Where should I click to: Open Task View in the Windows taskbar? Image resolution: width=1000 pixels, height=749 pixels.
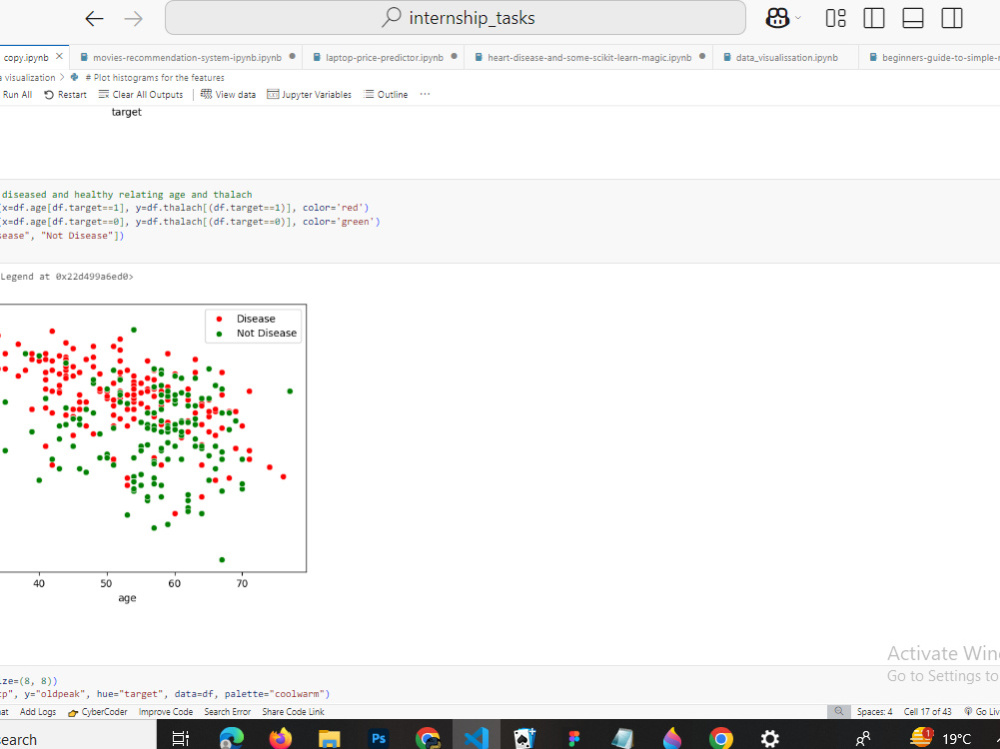(x=181, y=739)
